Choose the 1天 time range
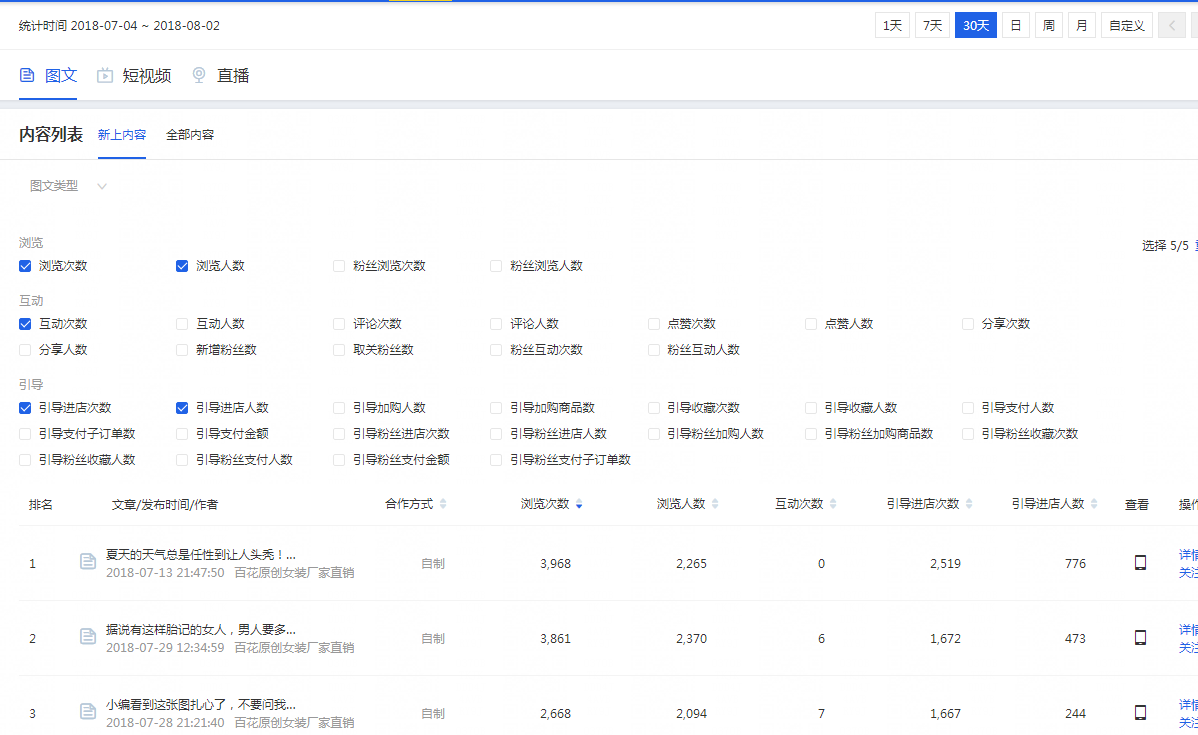The height and width of the screenshot is (735, 1198). click(x=892, y=25)
